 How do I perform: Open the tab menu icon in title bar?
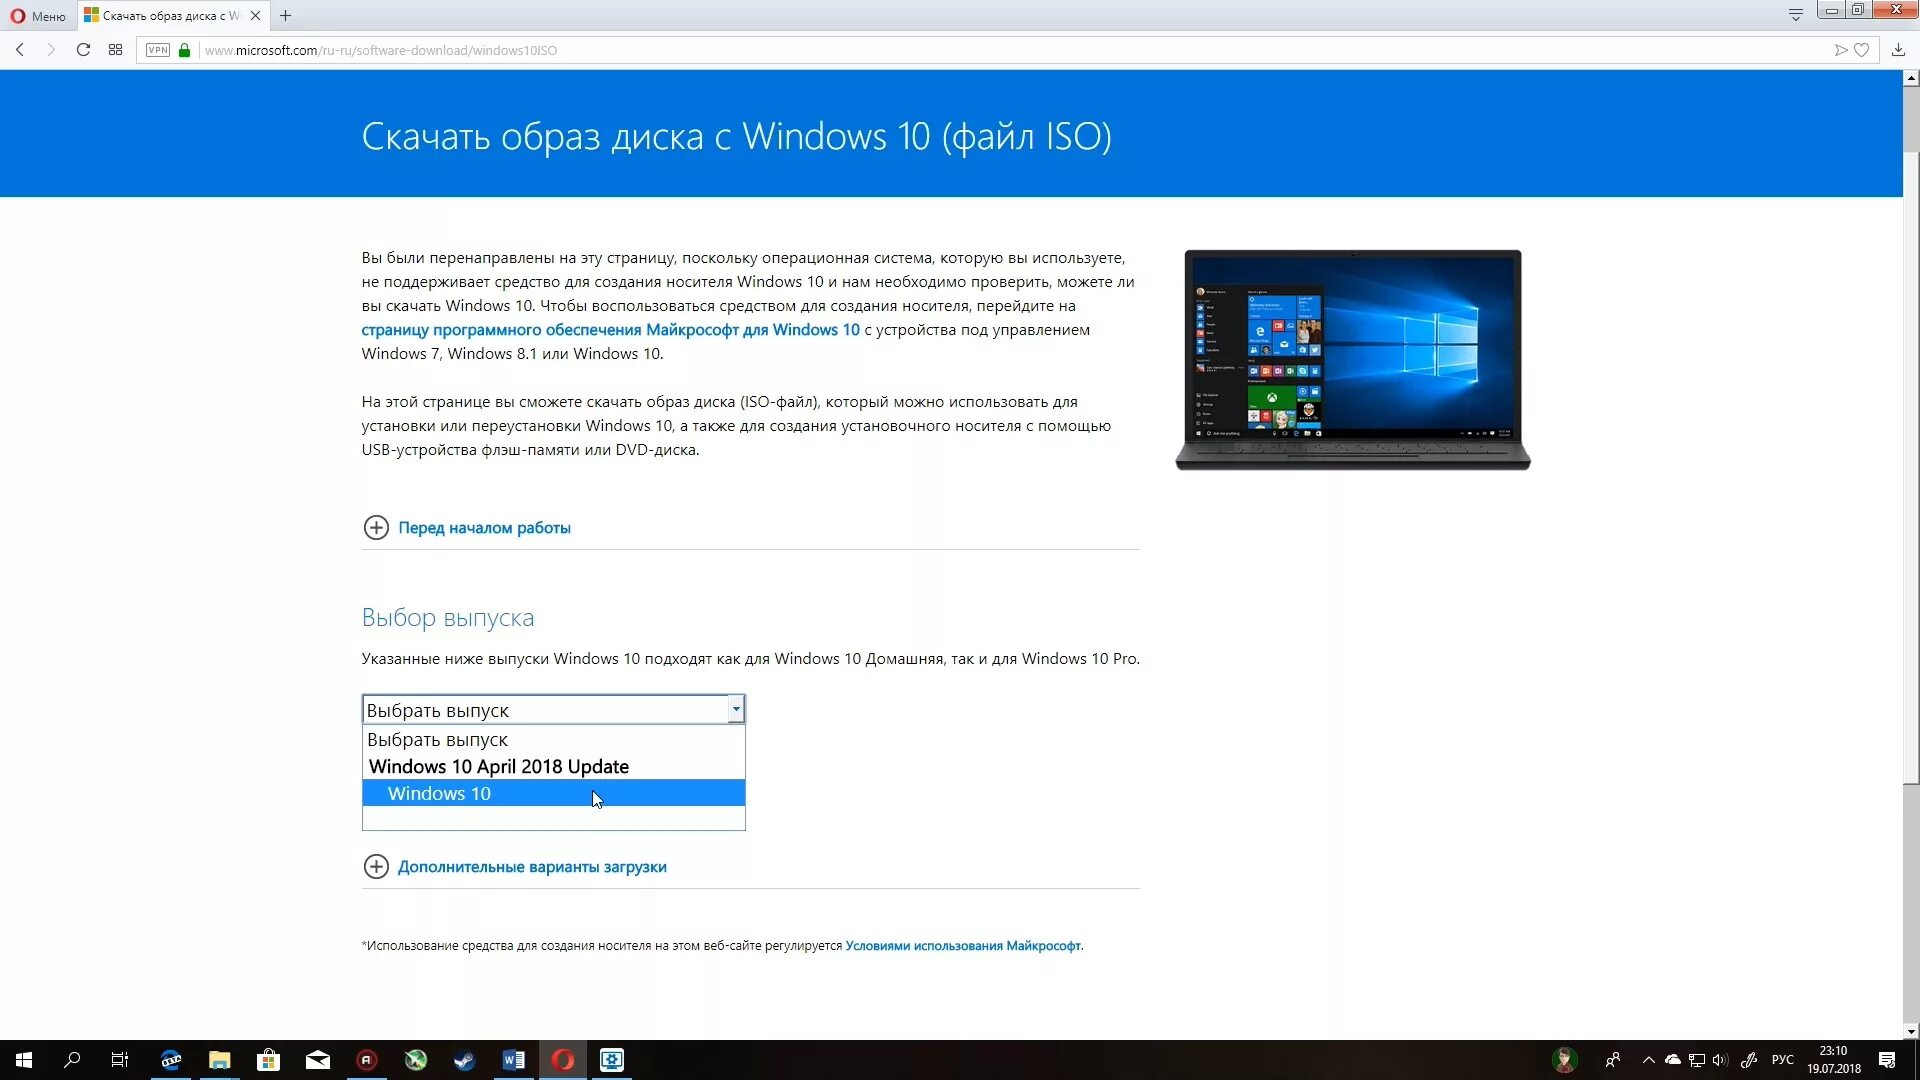tap(1796, 14)
